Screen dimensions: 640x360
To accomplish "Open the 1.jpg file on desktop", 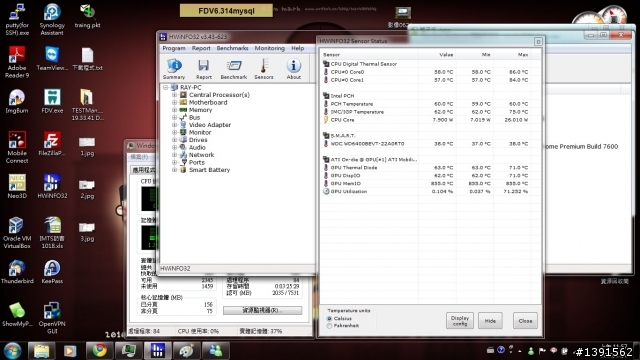I will [87, 146].
